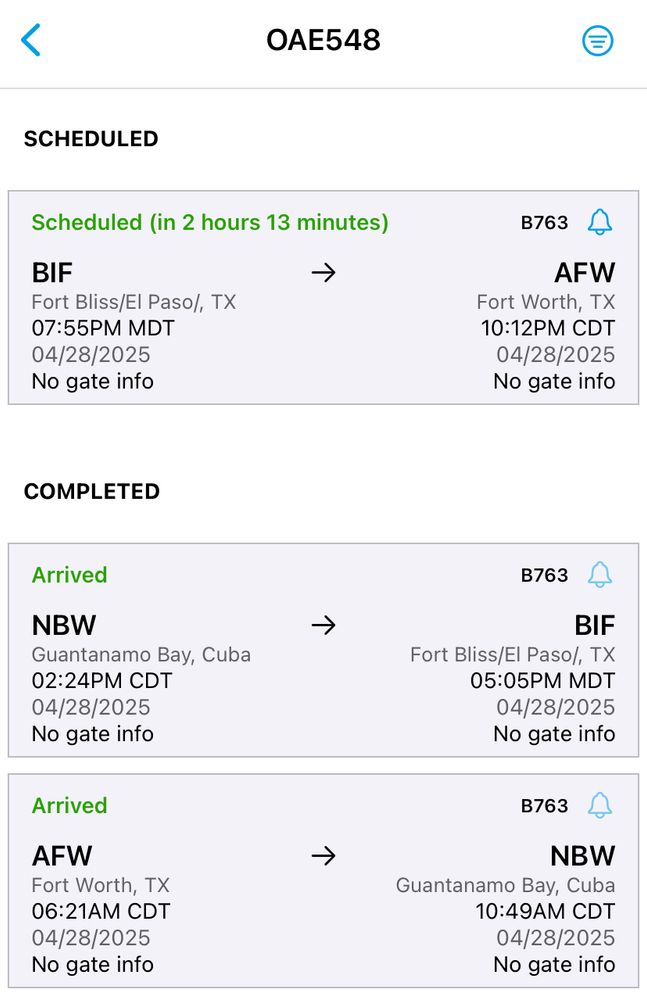Tap B763 aircraft type in scheduled flight
647x1000 pixels.
(544, 223)
